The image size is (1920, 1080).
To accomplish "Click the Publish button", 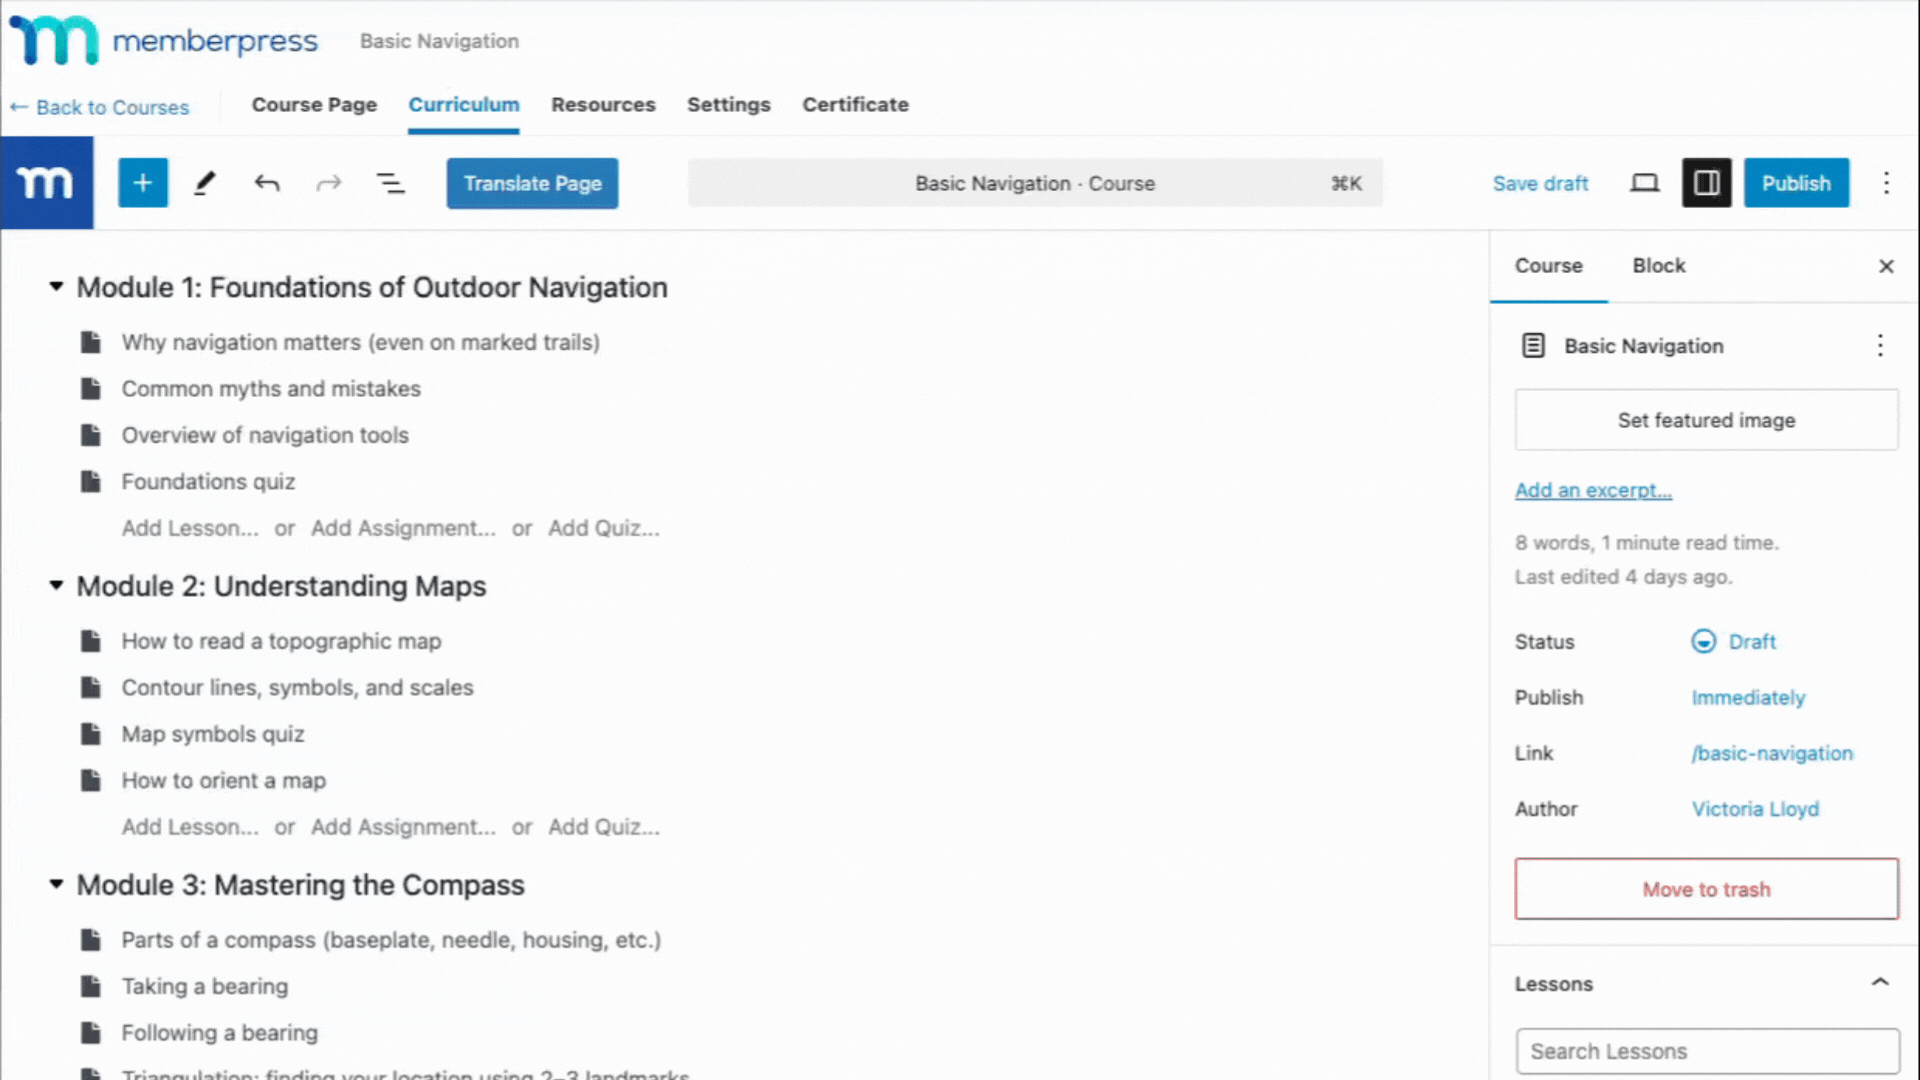I will point(1796,183).
